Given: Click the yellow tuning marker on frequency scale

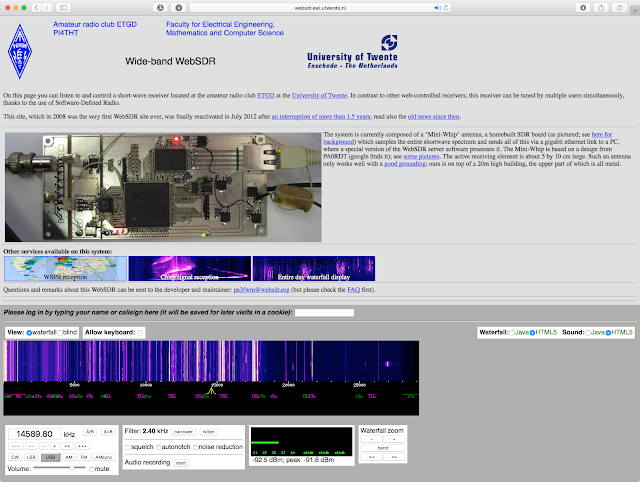Looking at the screenshot, I should [x=211, y=391].
